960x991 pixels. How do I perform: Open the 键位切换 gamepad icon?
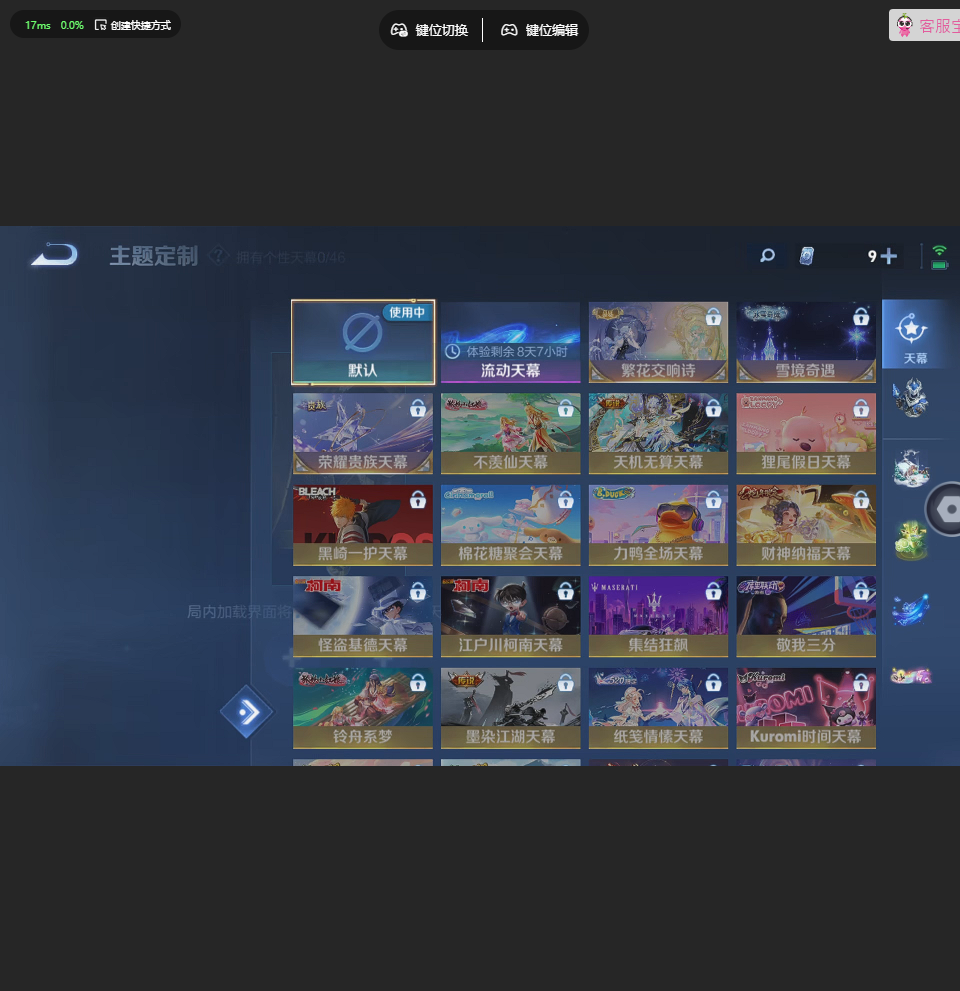pyautogui.click(x=399, y=30)
